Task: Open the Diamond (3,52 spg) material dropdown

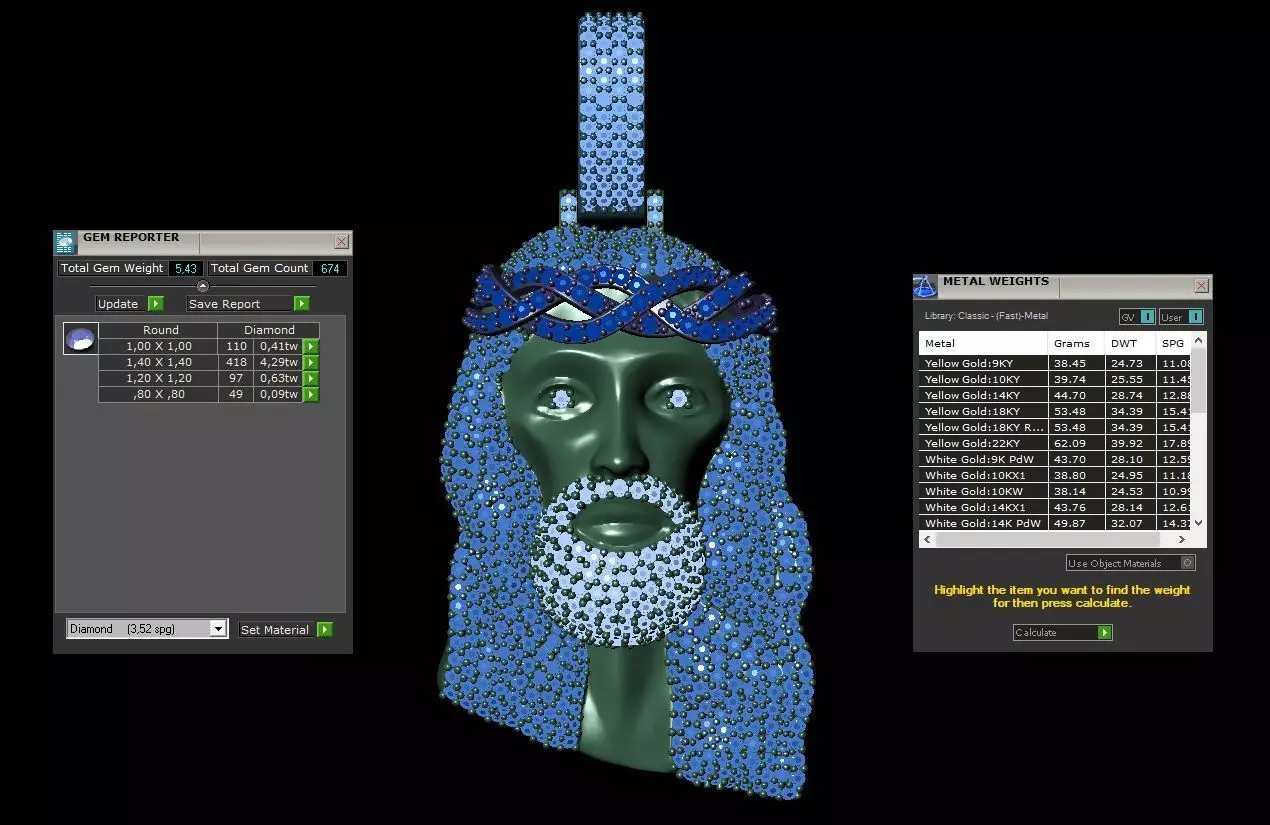Action: [147, 629]
